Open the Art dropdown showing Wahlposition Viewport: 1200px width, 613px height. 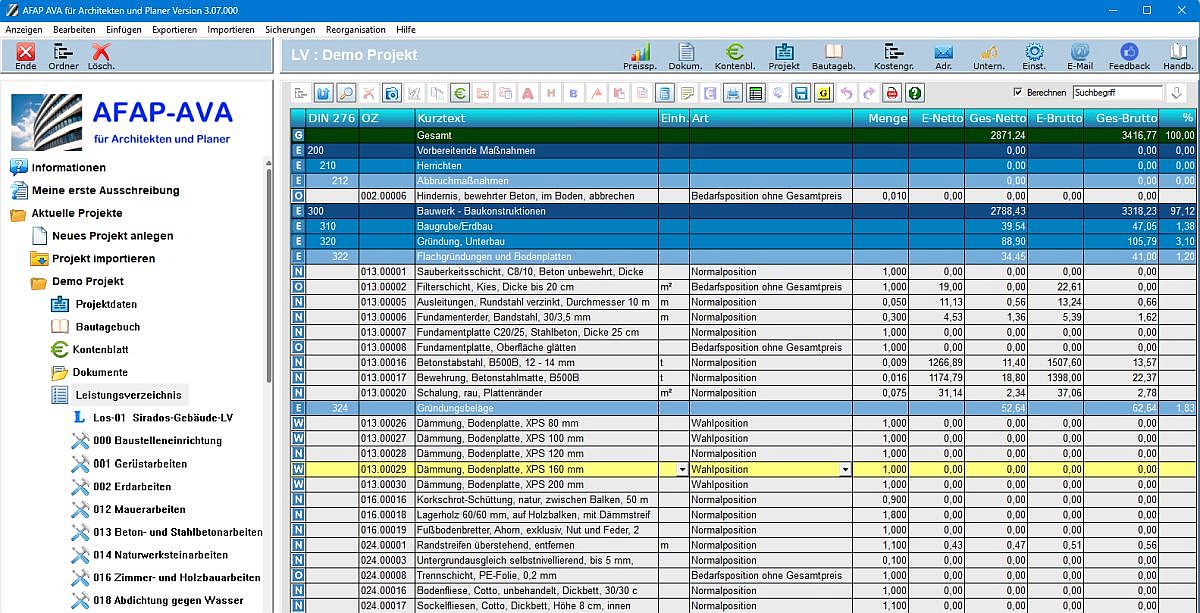point(845,469)
